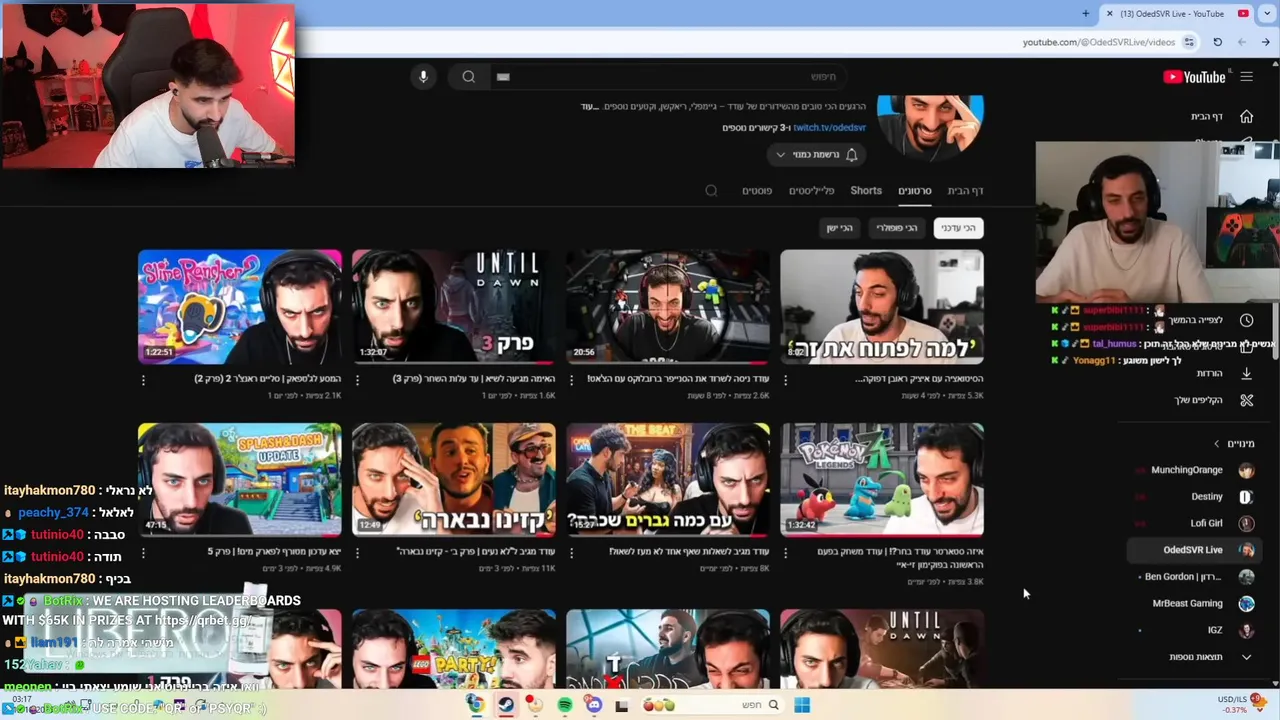1280x720 pixels.
Task: Open USD/ILS widget in system tray
Action: [1243, 705]
